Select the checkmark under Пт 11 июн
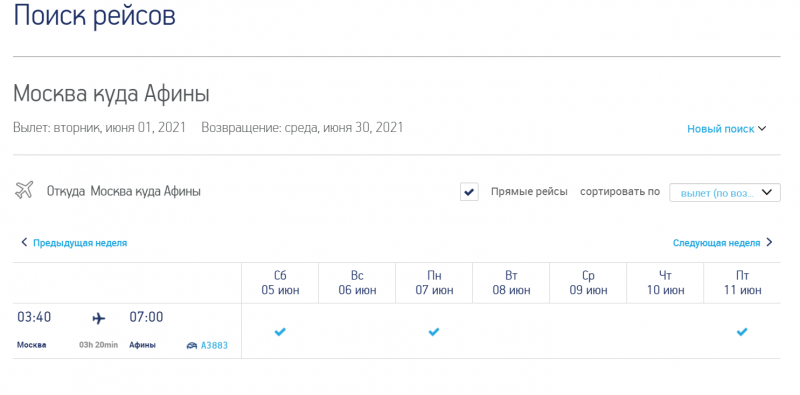Image resolution: width=800 pixels, height=395 pixels. coord(742,332)
